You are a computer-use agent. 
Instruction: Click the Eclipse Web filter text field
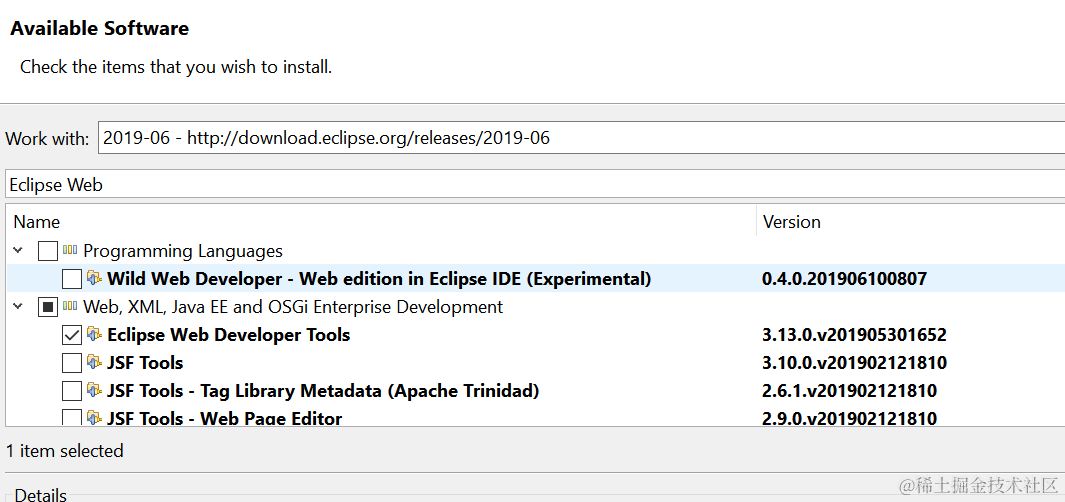tap(535, 184)
